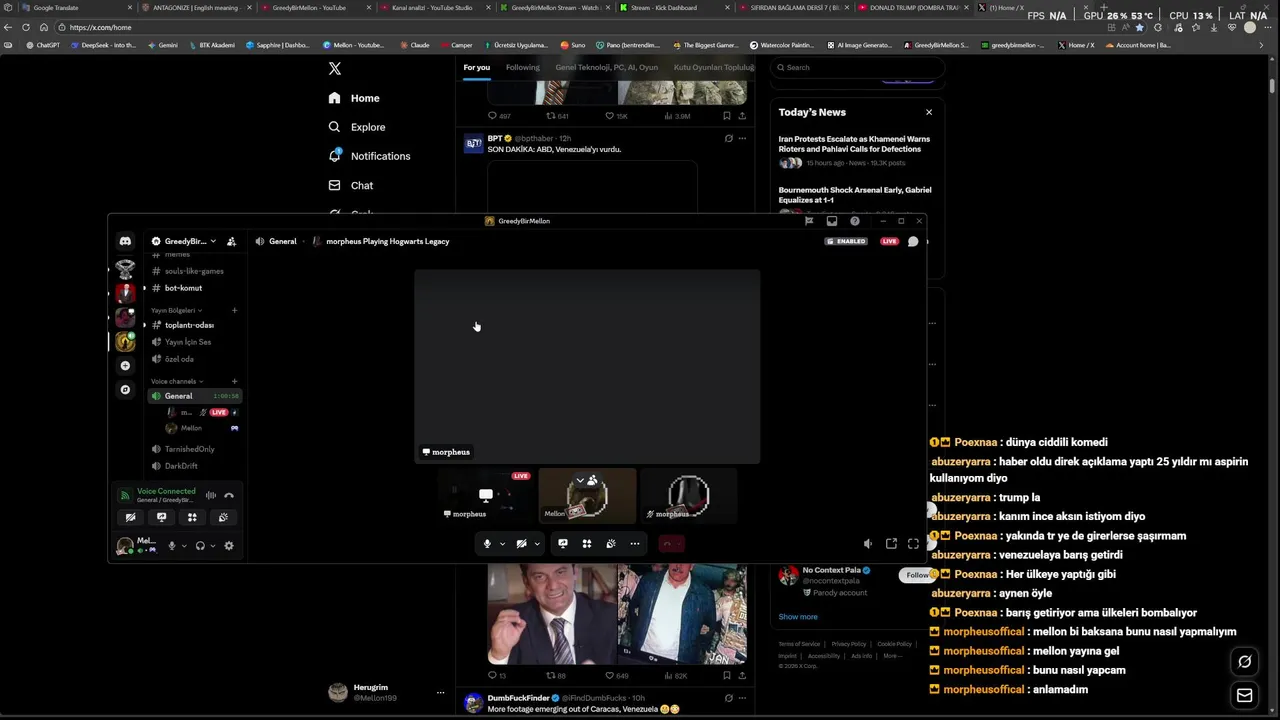Open Home in X navigation
1280x720 pixels.
354,98
